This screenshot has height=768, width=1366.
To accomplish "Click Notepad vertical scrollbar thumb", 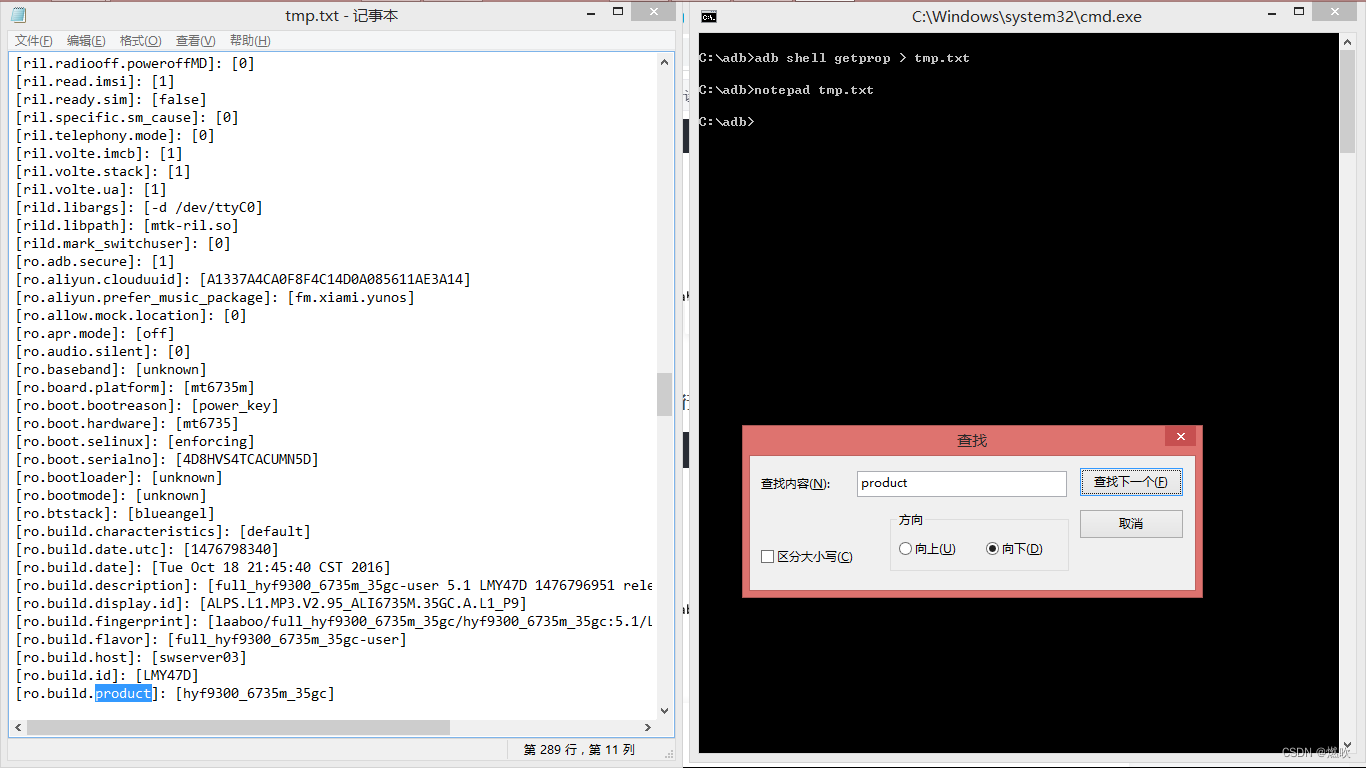I will coord(665,394).
